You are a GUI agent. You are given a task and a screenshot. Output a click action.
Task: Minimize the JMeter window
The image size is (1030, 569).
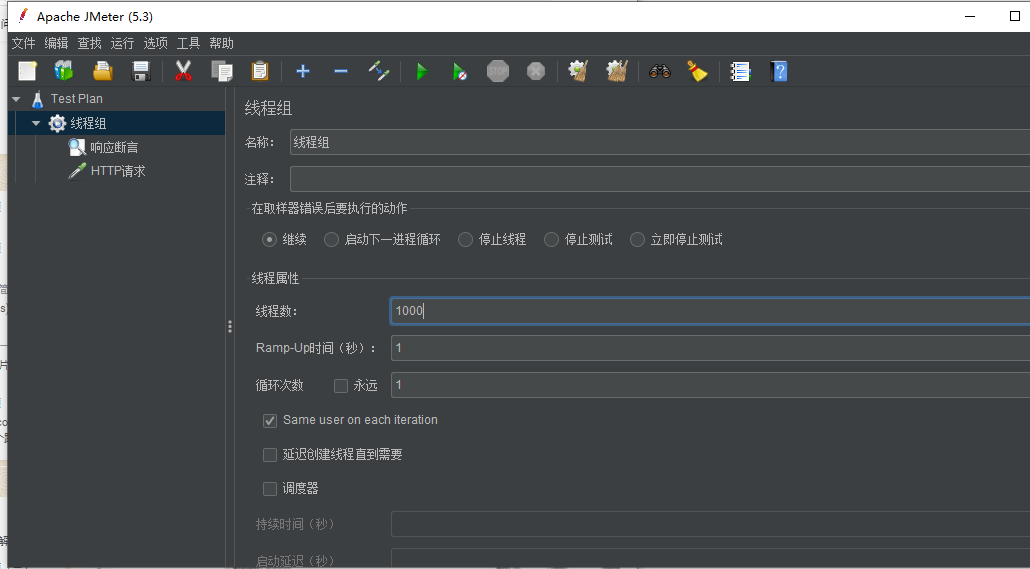tap(970, 16)
